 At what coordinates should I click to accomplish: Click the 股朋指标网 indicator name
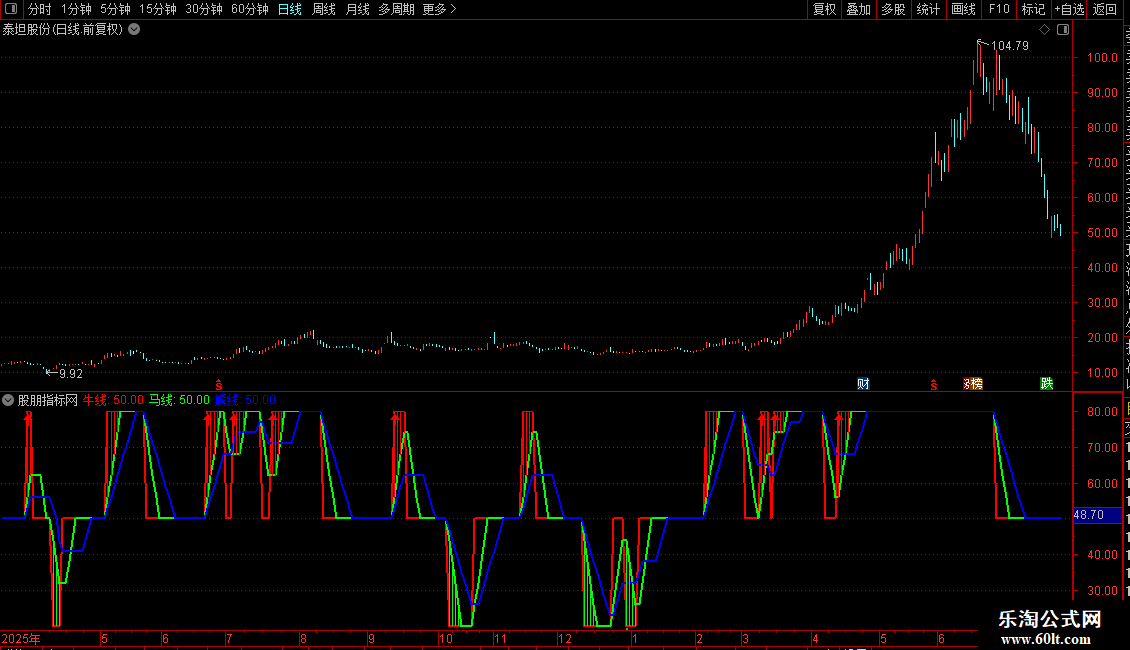pos(48,400)
